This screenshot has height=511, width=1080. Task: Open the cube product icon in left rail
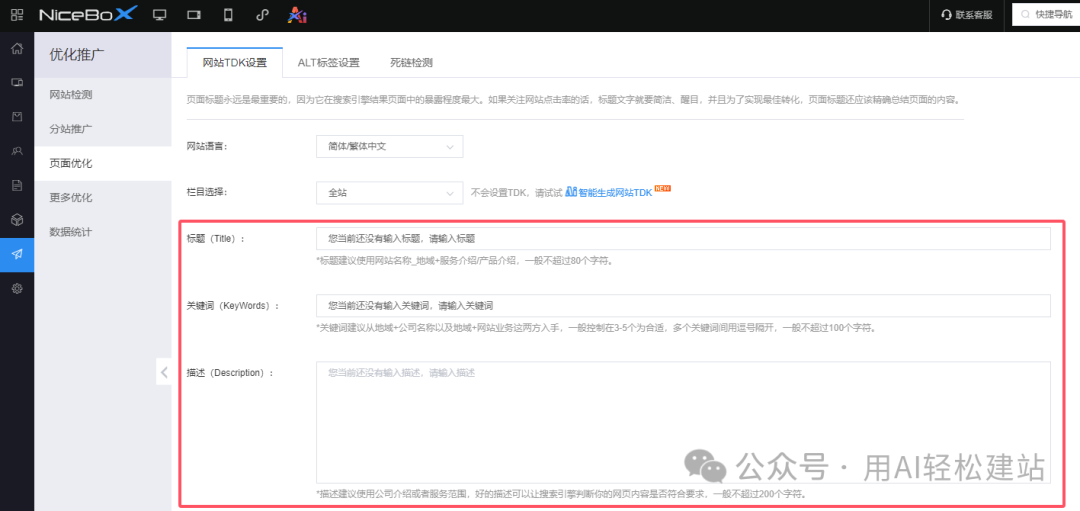pyautogui.click(x=17, y=220)
